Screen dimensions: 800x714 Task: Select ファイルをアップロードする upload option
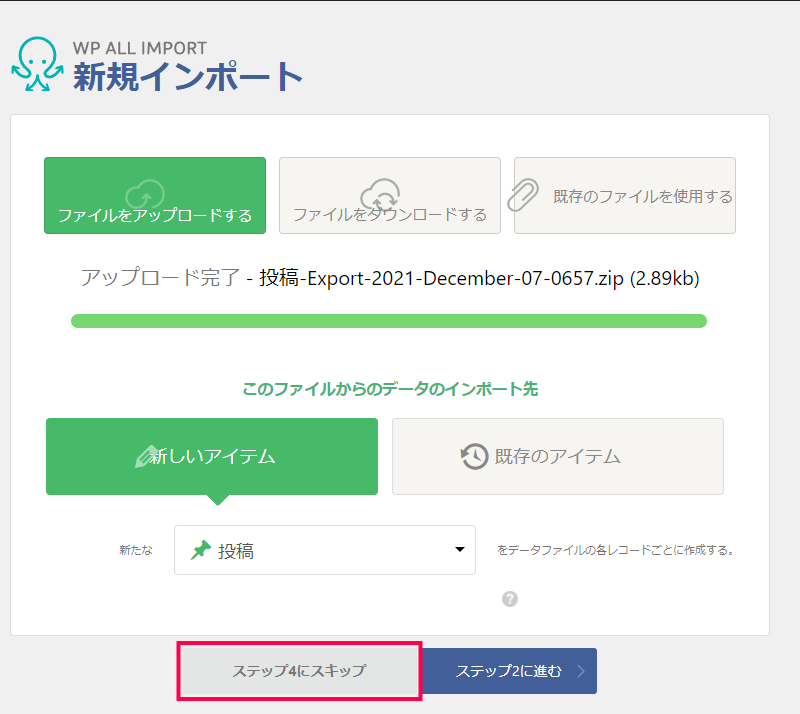point(155,195)
